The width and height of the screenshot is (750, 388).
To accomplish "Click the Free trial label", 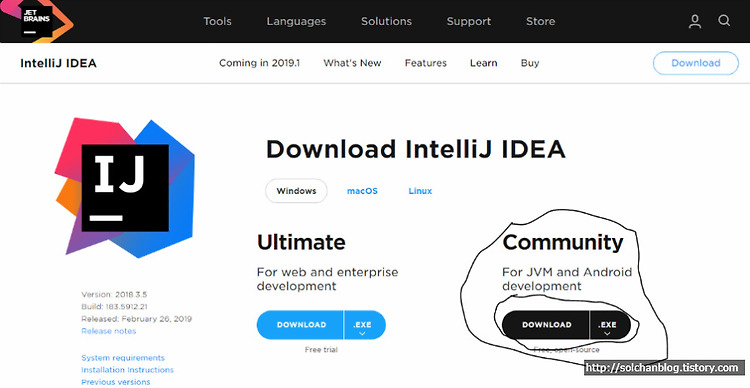I will coord(321,350).
